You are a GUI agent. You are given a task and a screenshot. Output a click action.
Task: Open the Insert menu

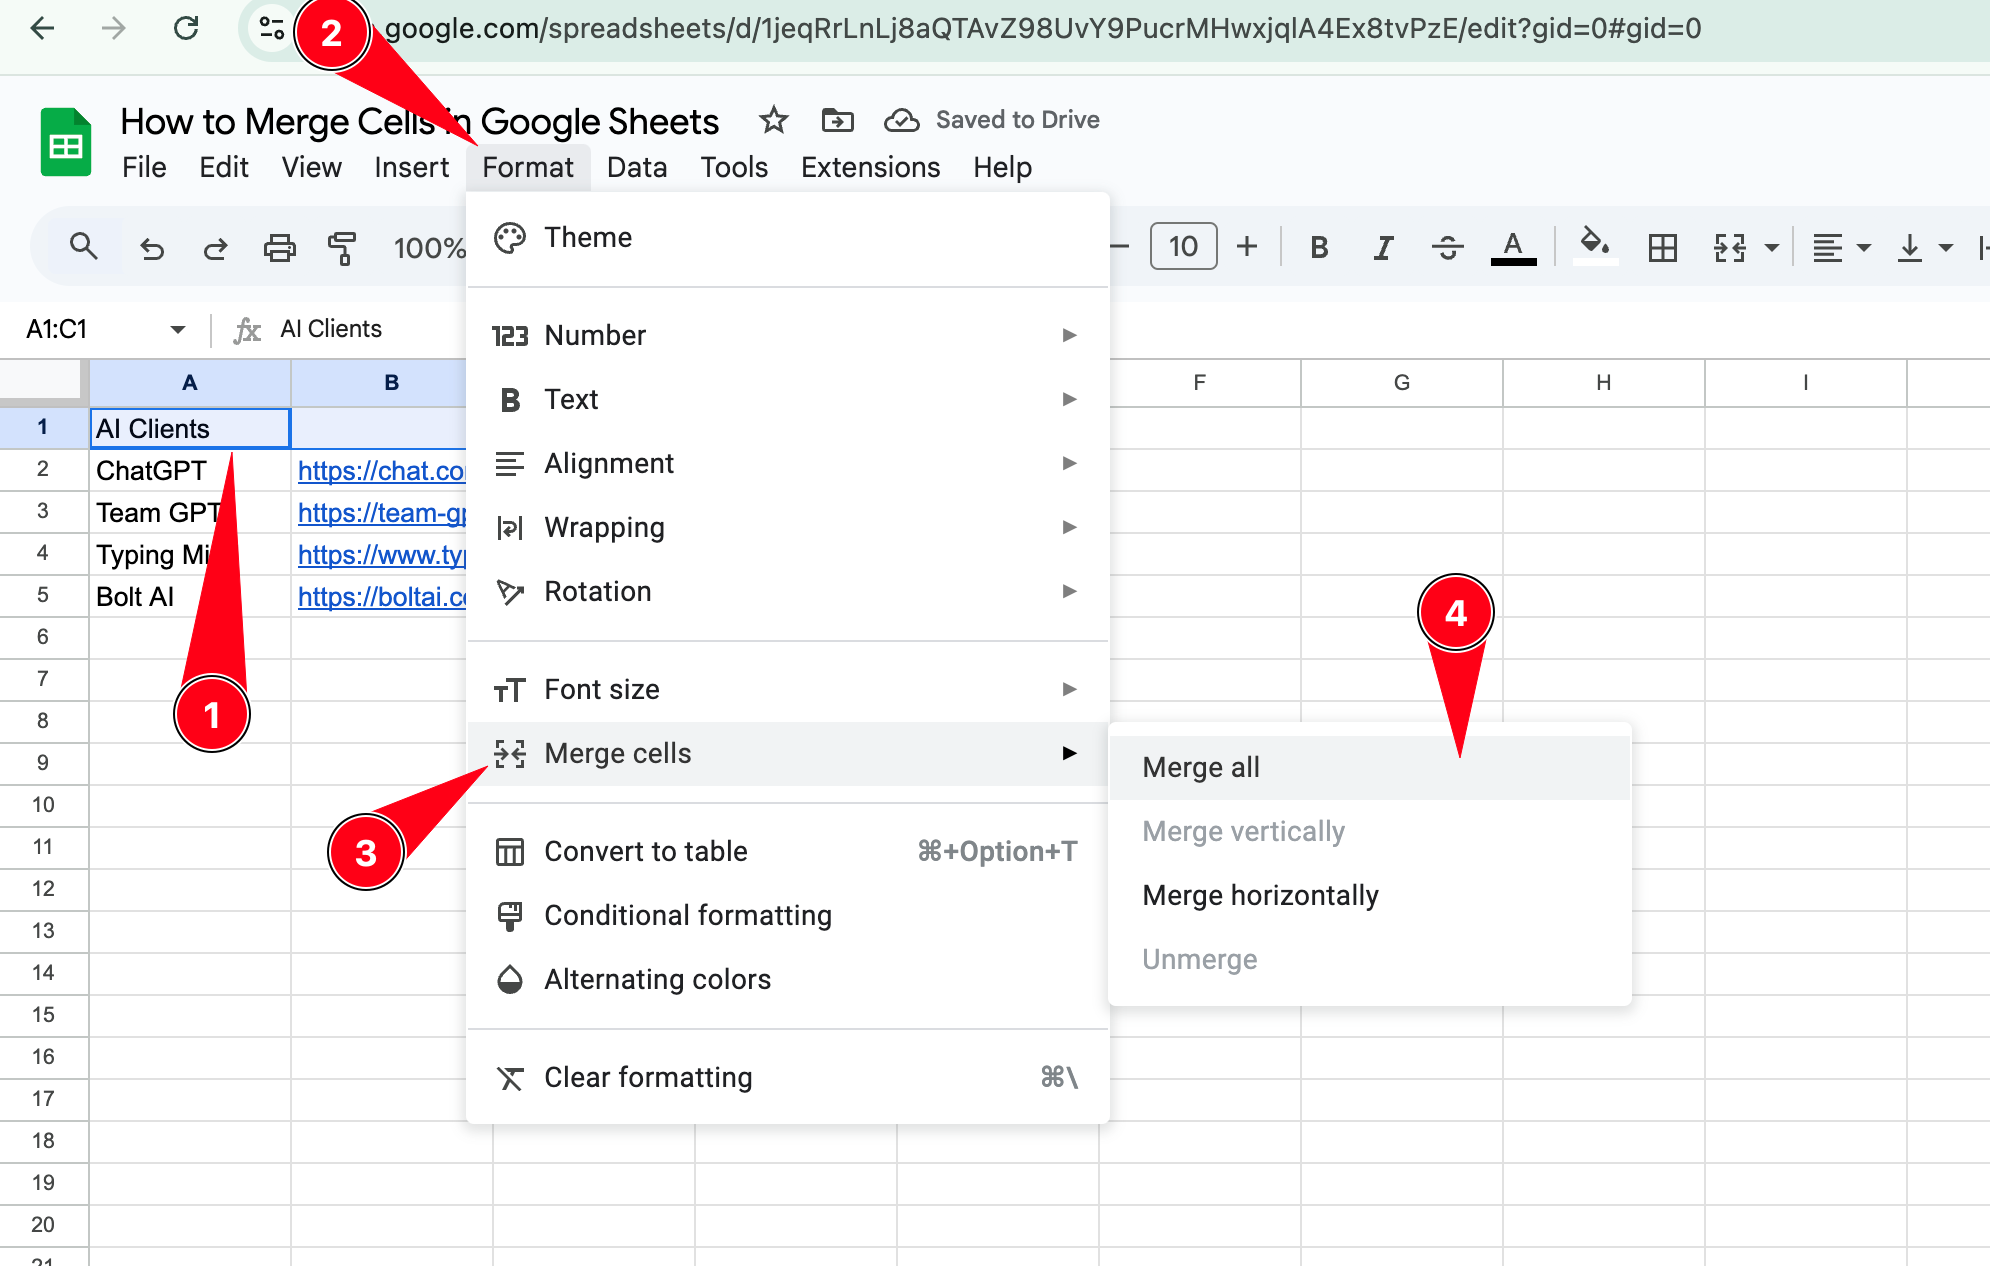(x=411, y=167)
